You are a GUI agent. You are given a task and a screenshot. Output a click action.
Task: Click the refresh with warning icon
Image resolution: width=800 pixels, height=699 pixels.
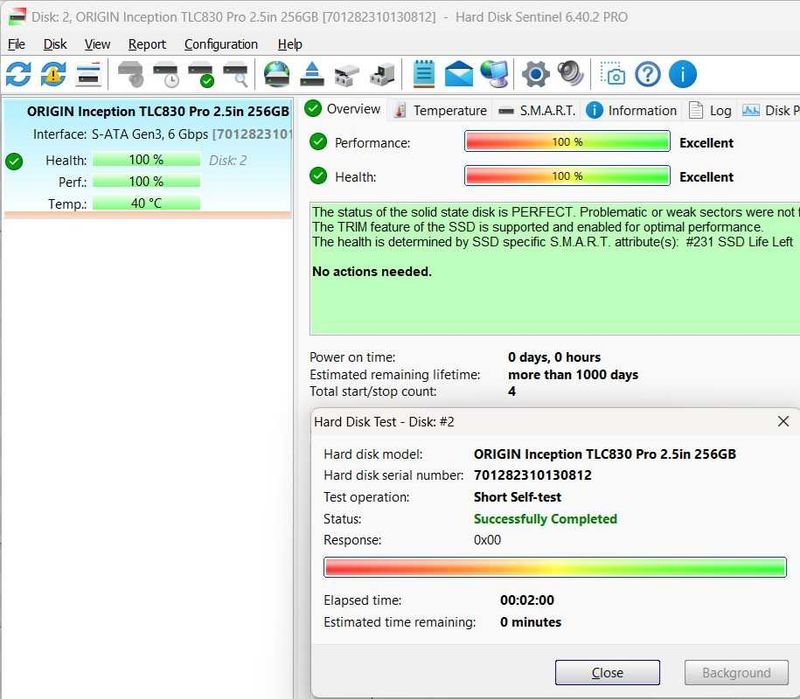[x=53, y=74]
